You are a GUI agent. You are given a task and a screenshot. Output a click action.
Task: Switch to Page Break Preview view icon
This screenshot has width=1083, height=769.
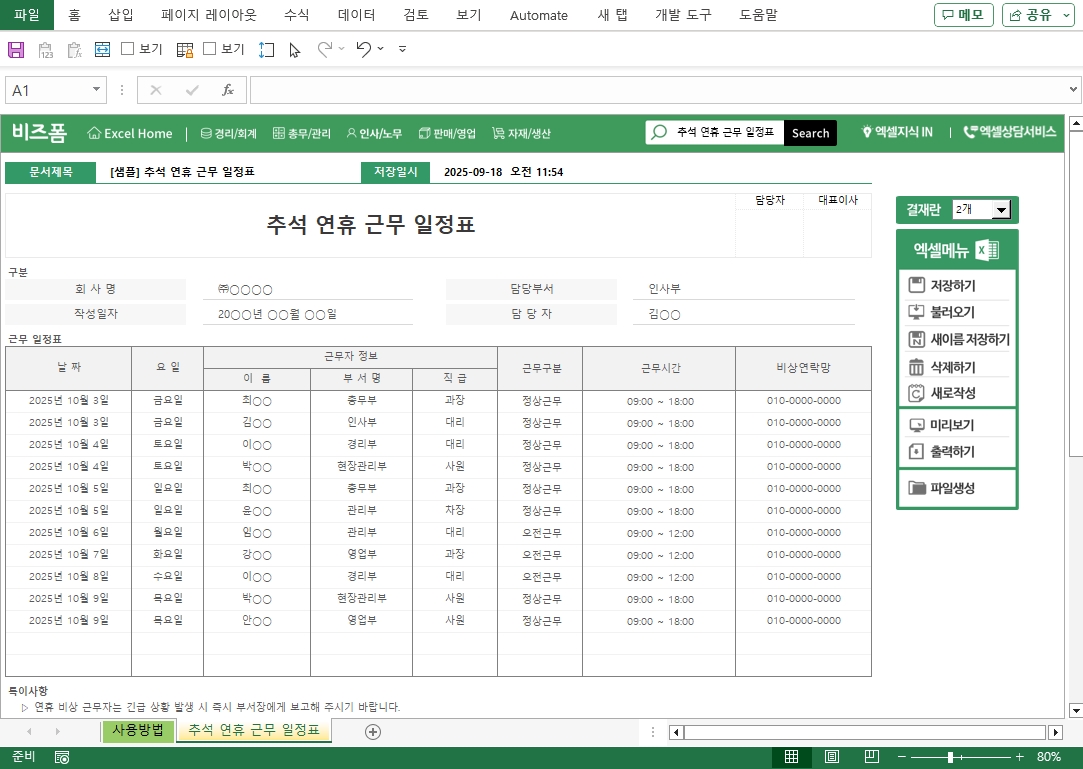coord(871,757)
